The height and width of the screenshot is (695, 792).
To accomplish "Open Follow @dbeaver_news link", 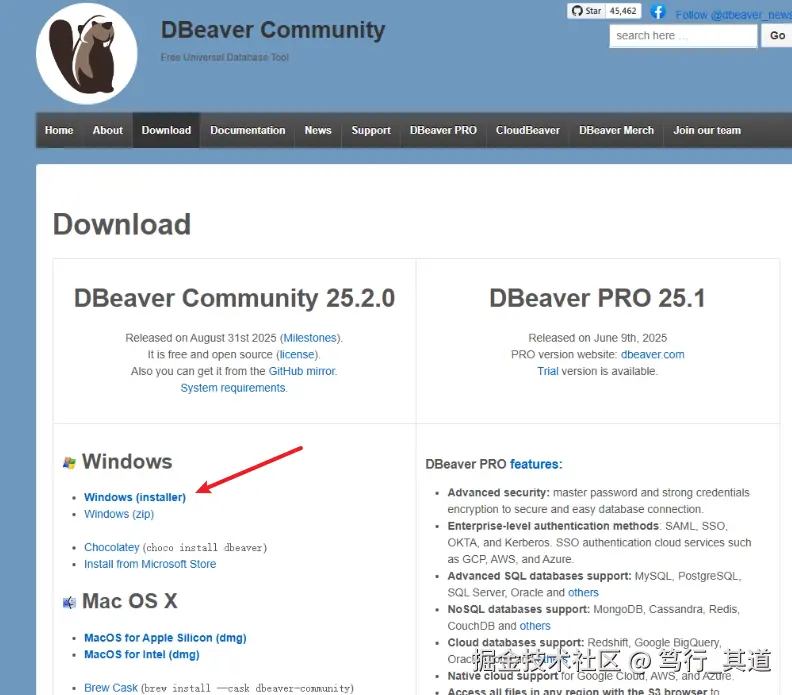I will pyautogui.click(x=733, y=15).
